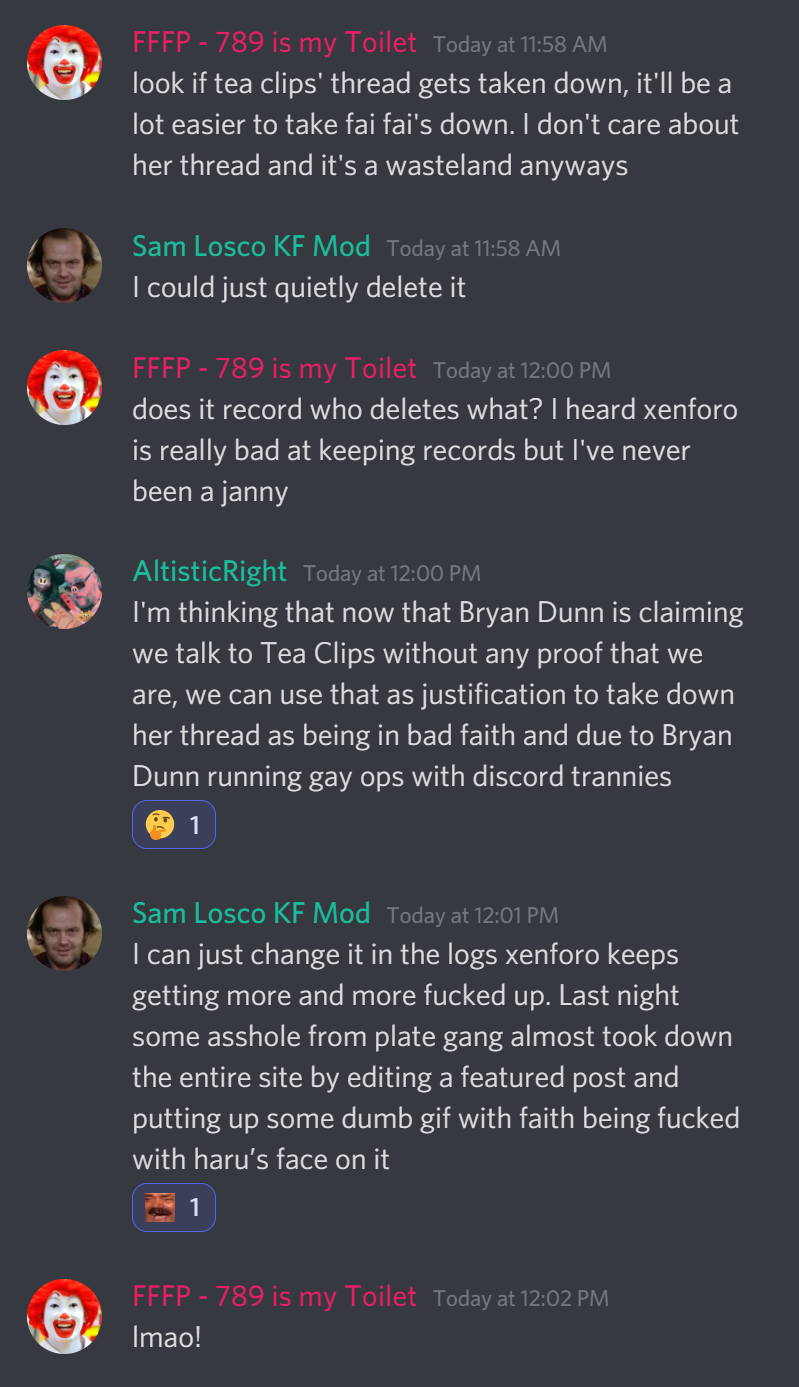This screenshot has width=799, height=1387.
Task: Toggle the face emoji reaction under Sam Losco's message
Action: 174,1207
